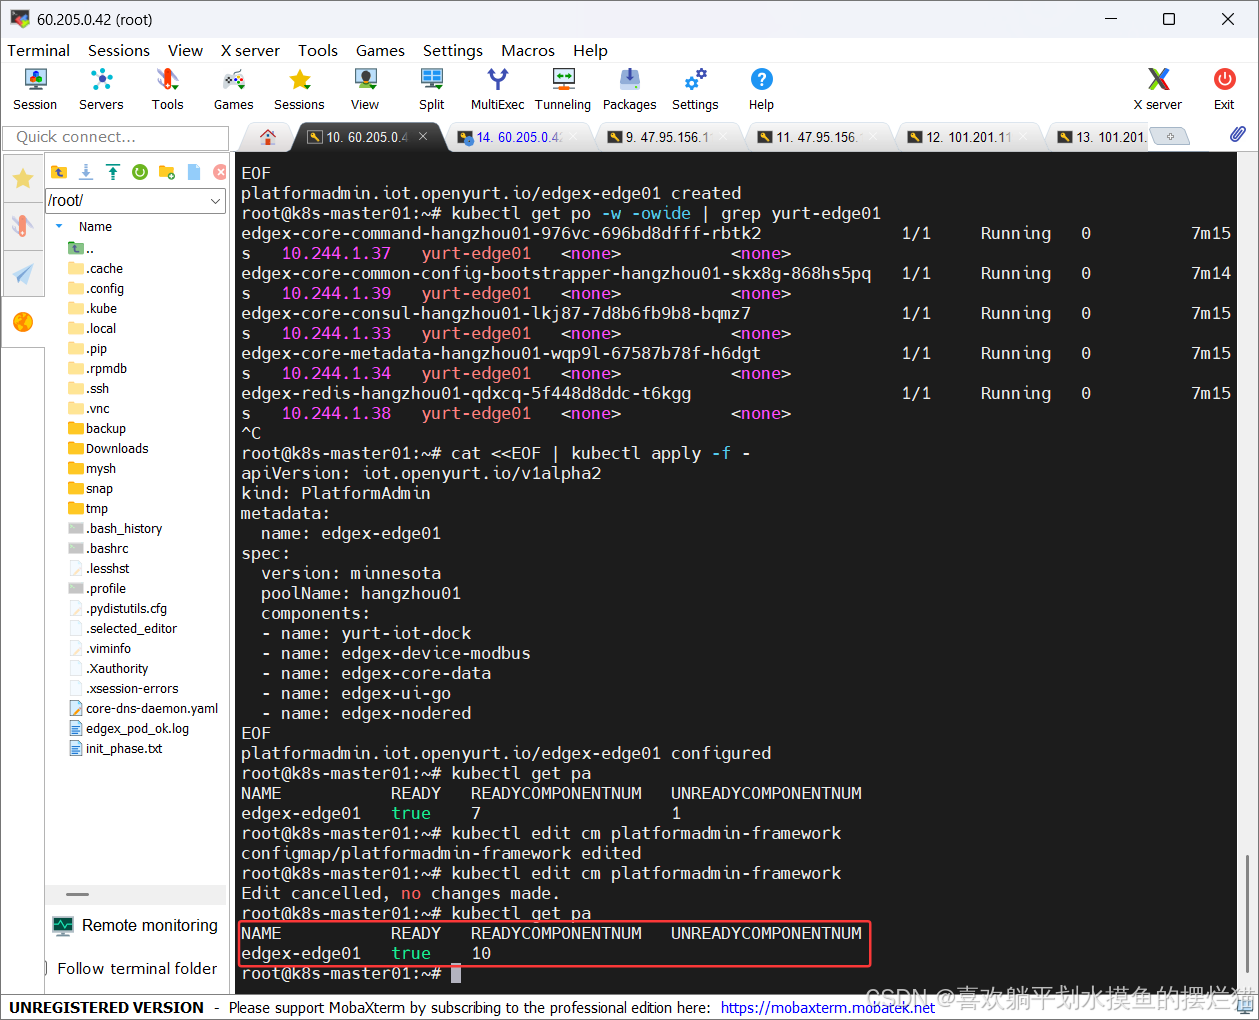Open the Macros menu
The width and height of the screenshot is (1259, 1020).
click(528, 50)
